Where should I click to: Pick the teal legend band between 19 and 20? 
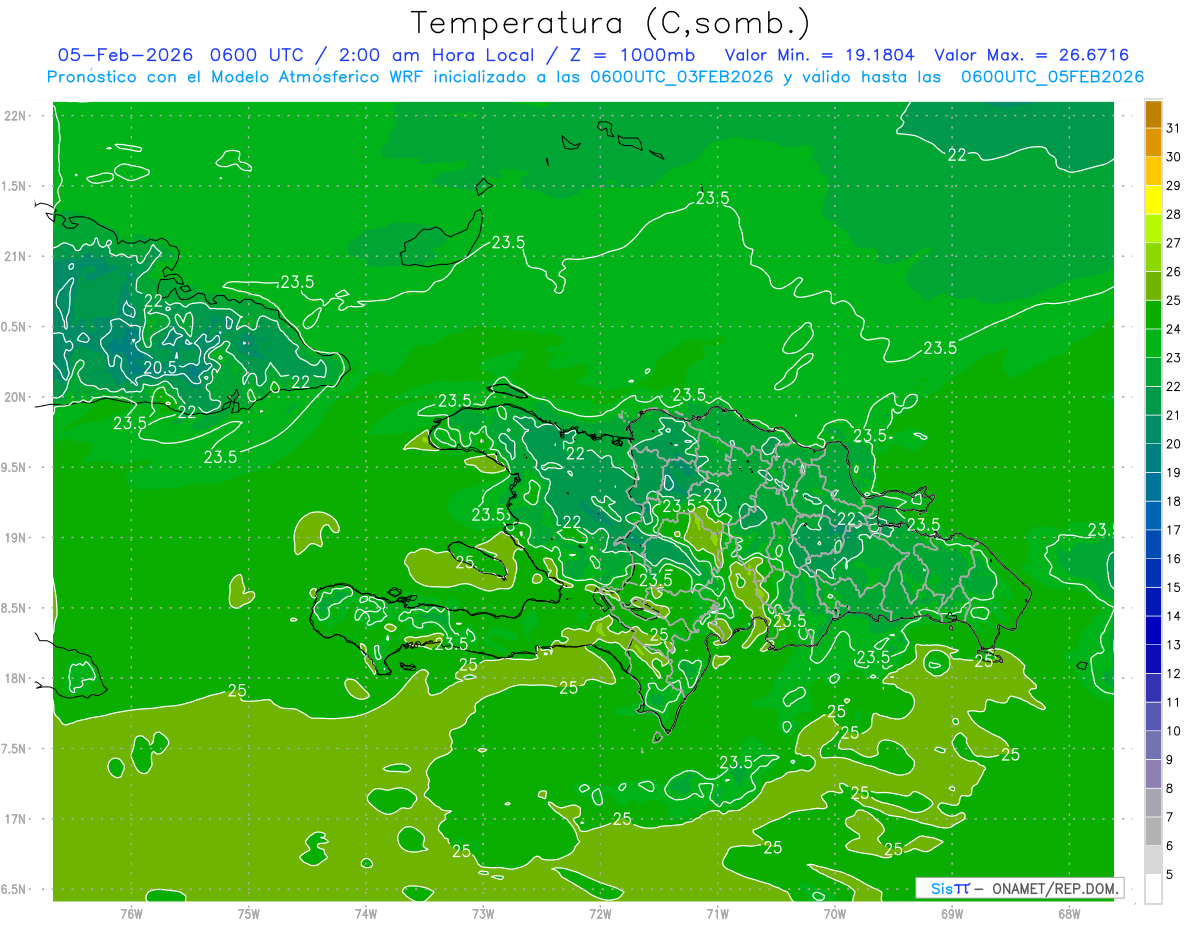point(1153,458)
